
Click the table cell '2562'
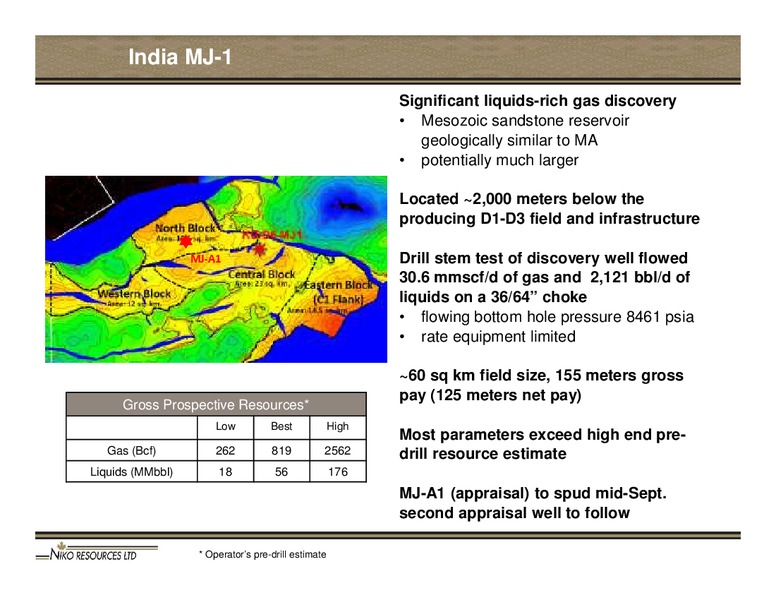[x=338, y=450]
